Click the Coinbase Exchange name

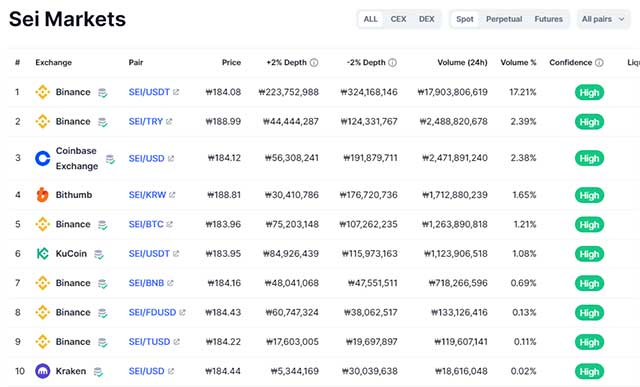(77, 158)
